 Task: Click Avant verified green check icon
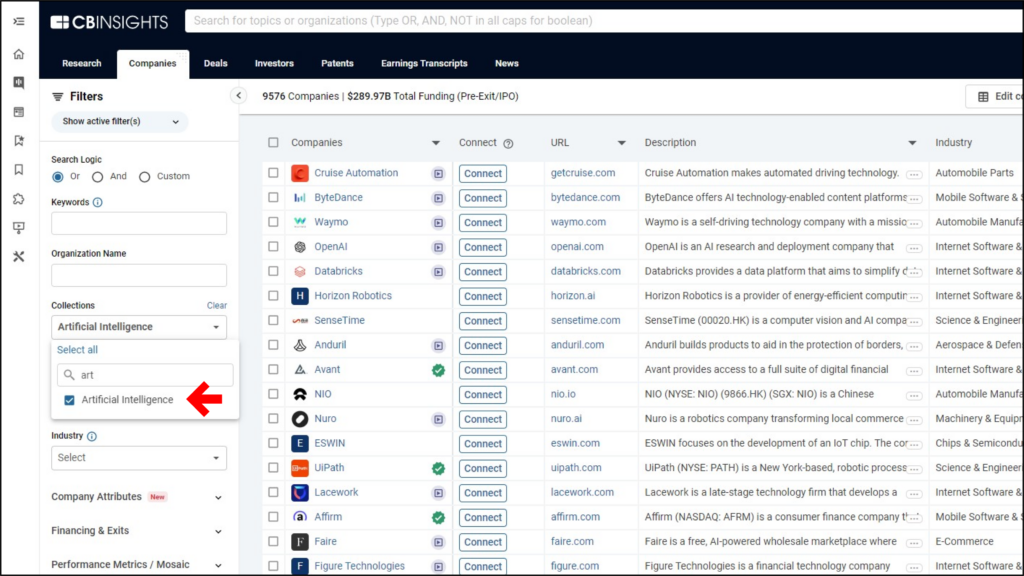pyautogui.click(x=438, y=370)
